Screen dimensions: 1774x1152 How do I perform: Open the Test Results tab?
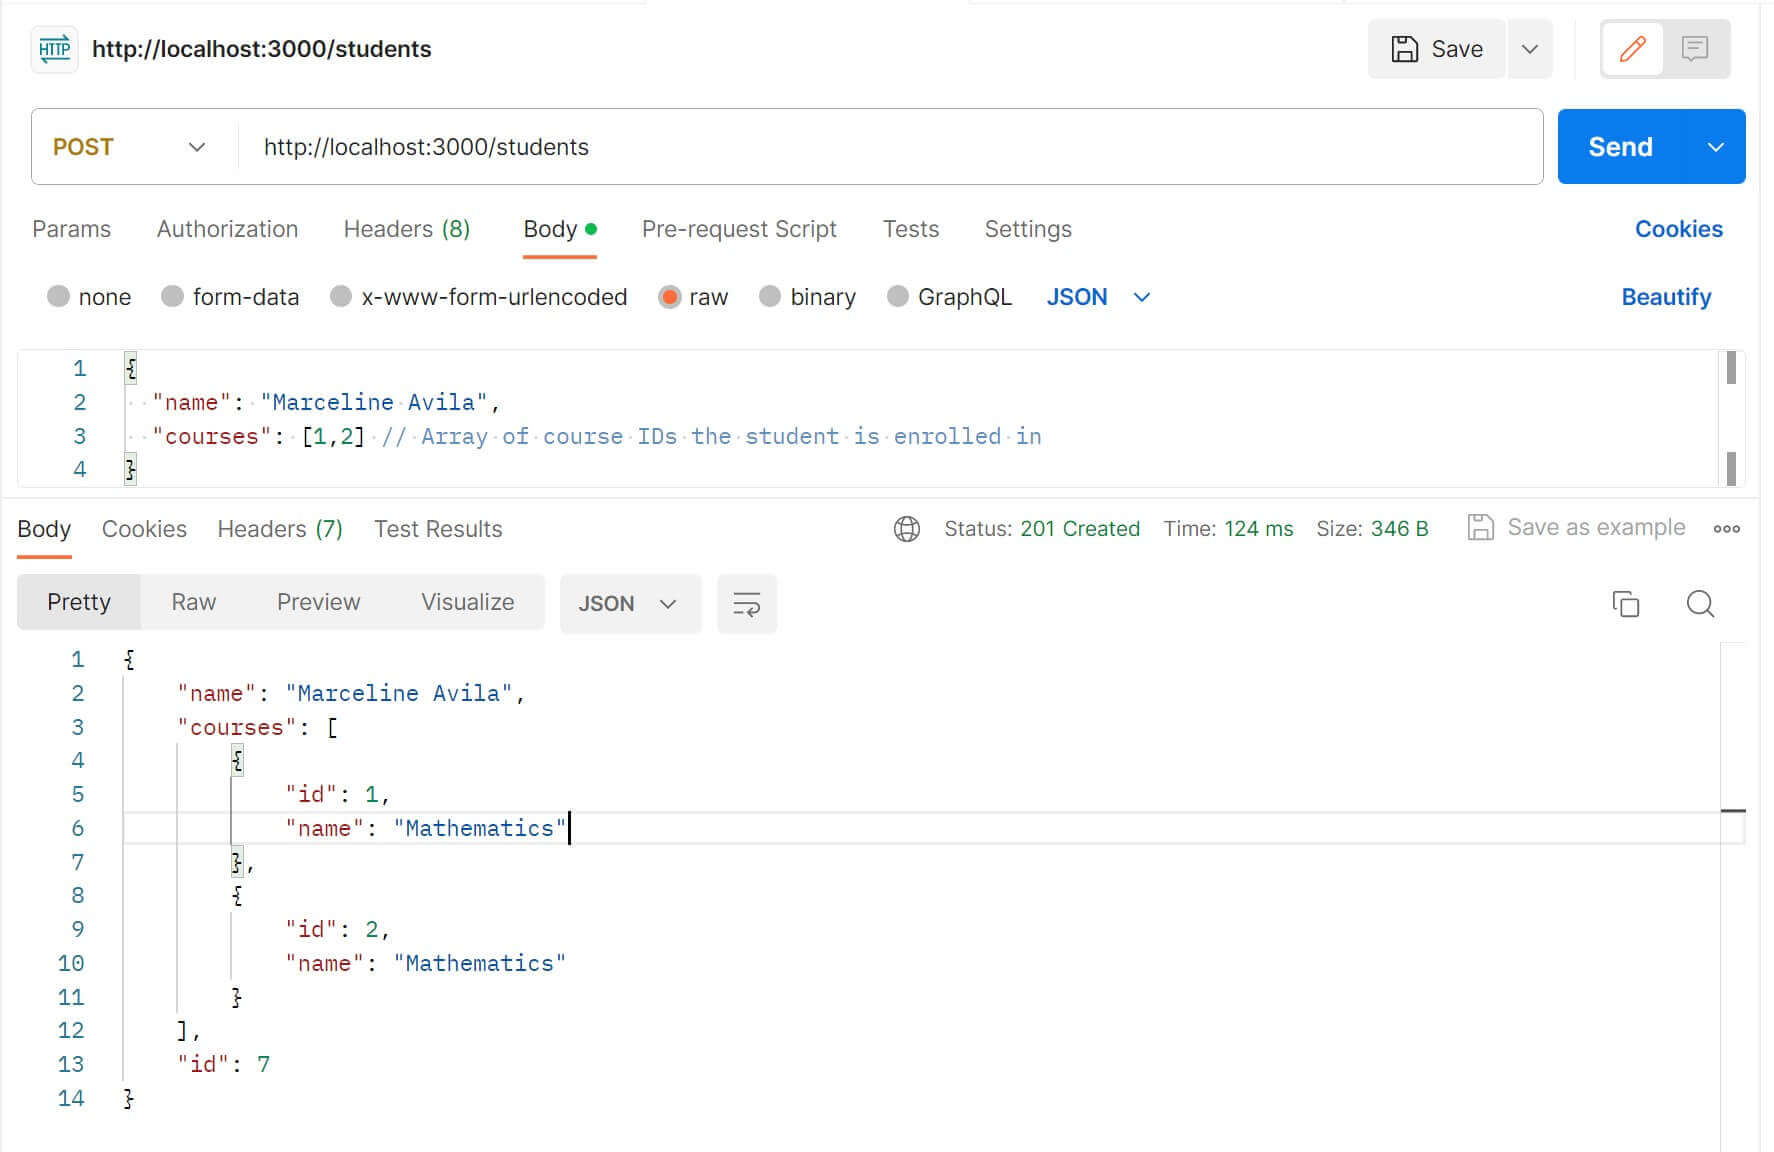click(438, 529)
